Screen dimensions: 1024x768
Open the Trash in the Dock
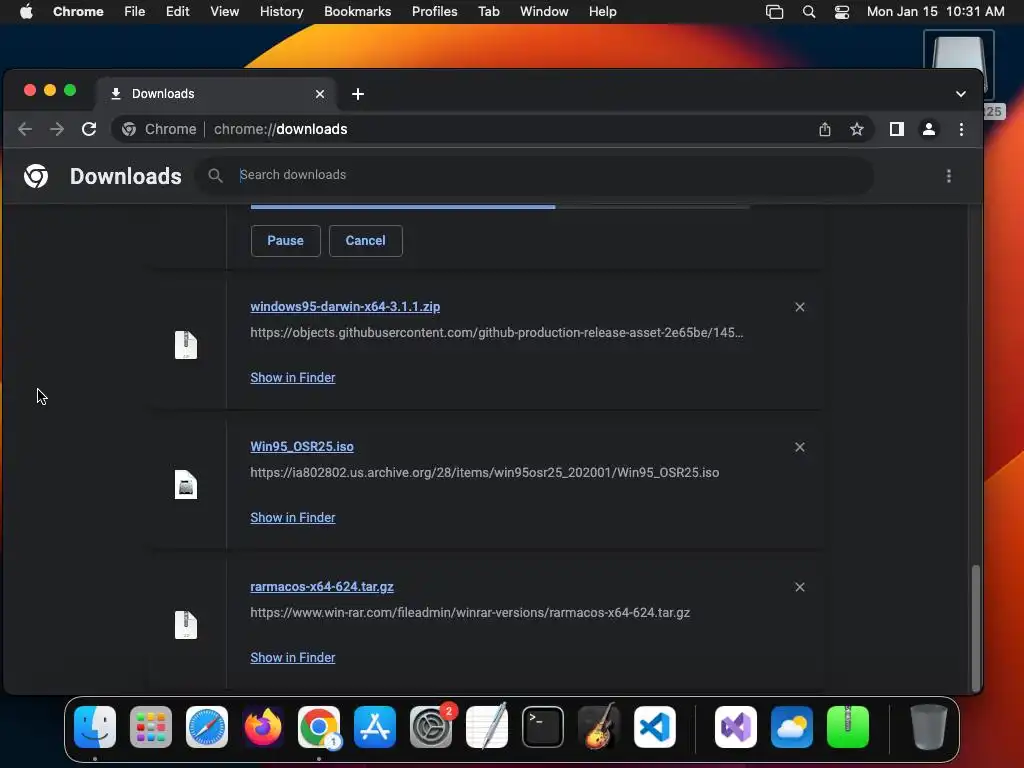[x=929, y=727]
